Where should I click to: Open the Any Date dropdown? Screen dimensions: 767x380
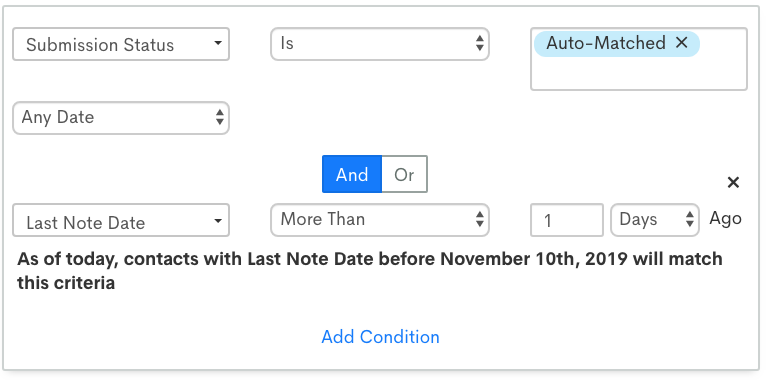(121, 118)
